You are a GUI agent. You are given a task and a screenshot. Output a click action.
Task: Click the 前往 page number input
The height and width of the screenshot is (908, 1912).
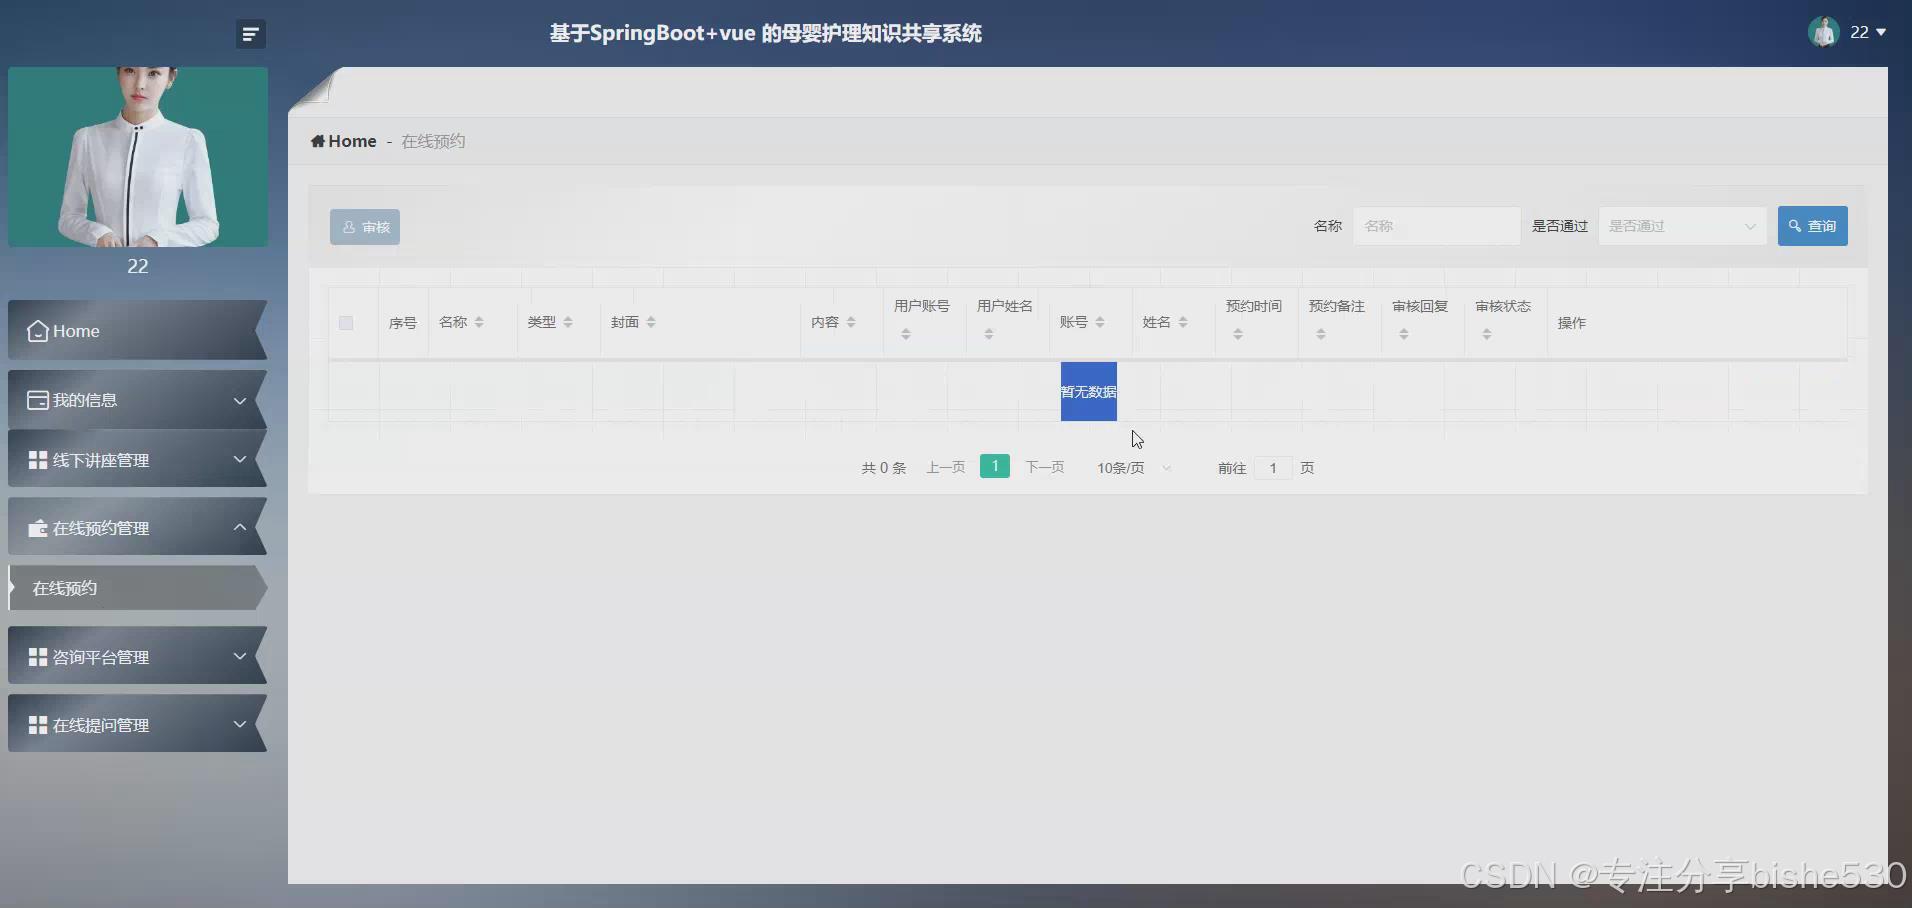pos(1271,468)
